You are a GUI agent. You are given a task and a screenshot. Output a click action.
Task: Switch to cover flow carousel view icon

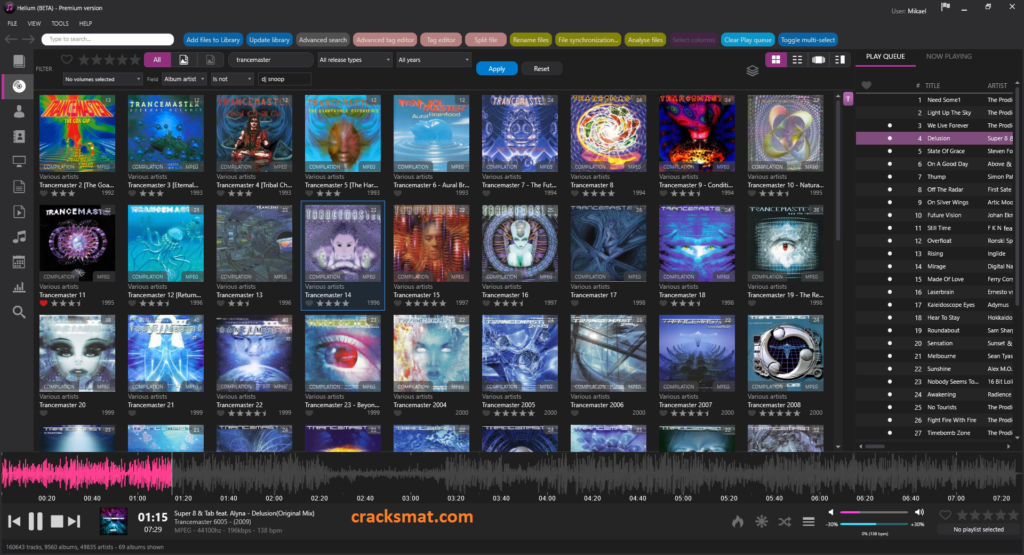point(818,59)
